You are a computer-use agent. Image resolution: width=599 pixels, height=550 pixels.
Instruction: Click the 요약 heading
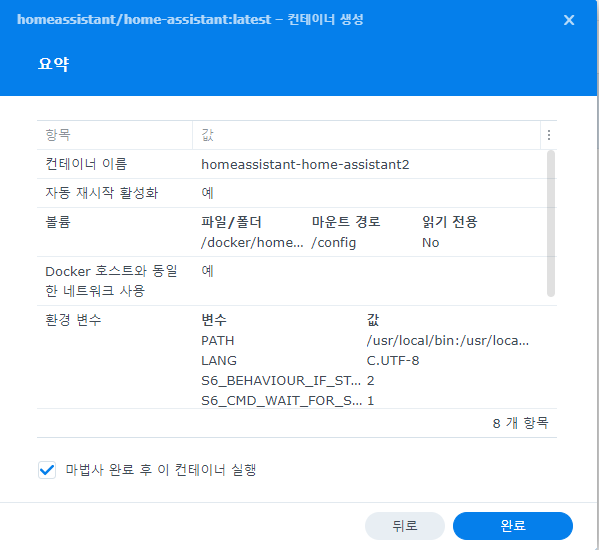click(x=53, y=64)
